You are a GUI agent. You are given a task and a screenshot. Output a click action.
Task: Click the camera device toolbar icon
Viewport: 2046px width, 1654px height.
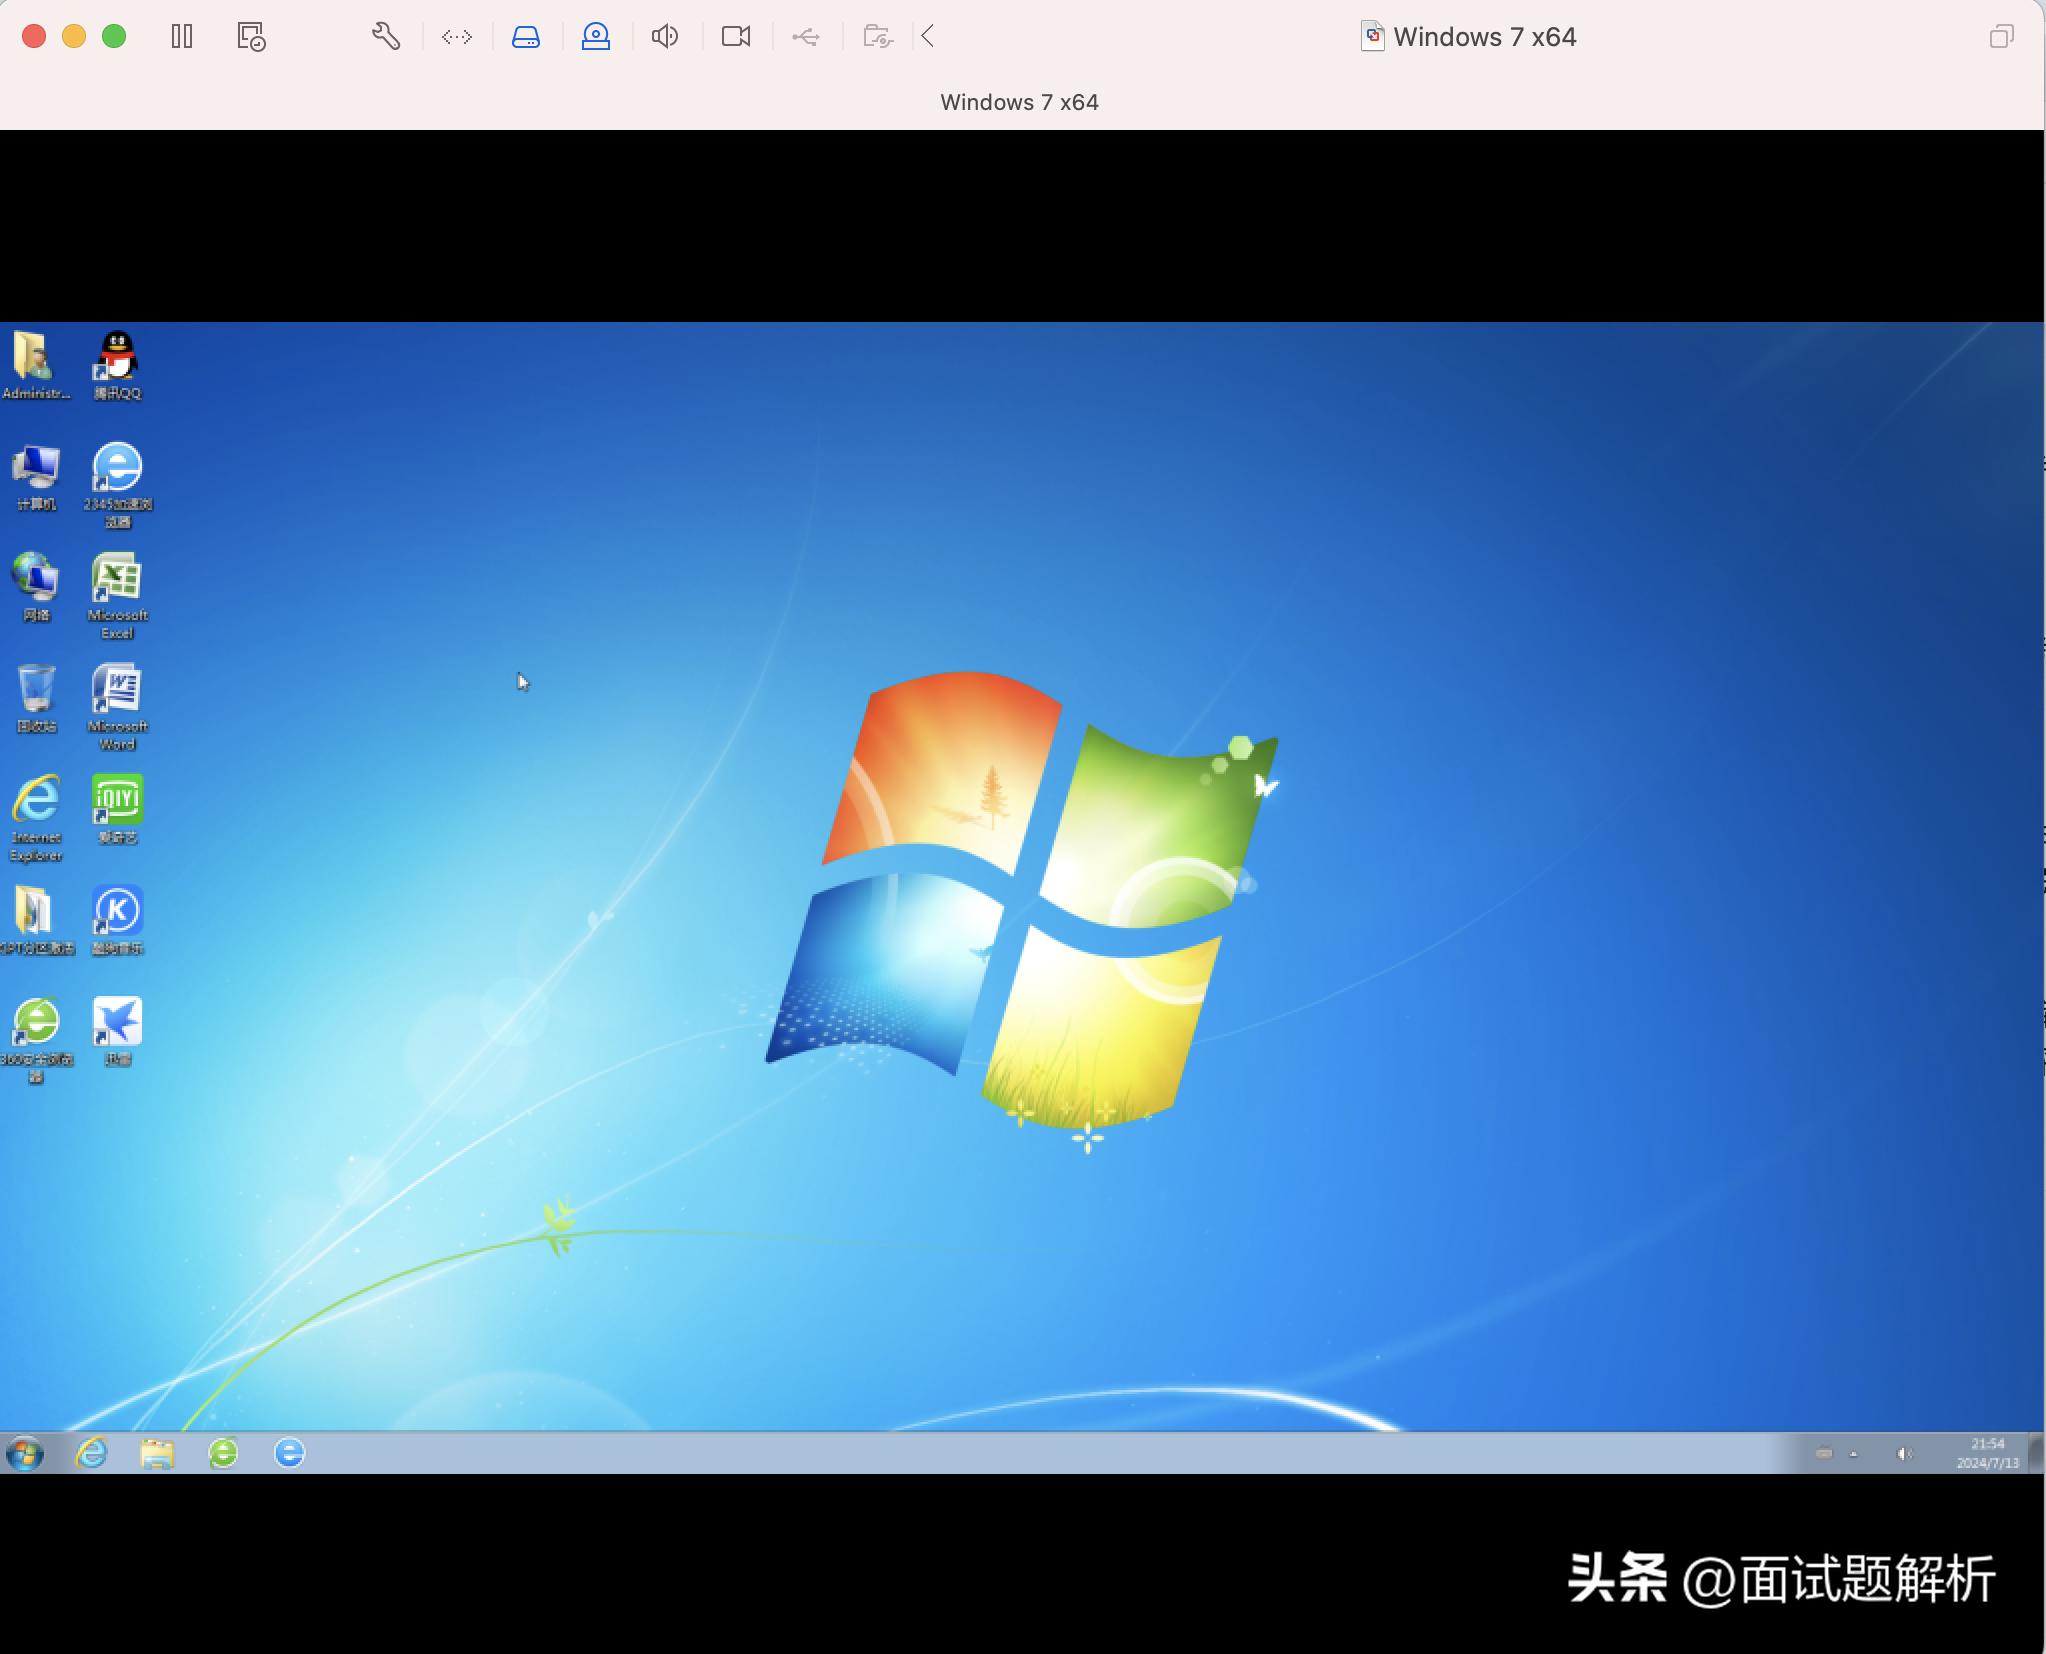point(736,37)
